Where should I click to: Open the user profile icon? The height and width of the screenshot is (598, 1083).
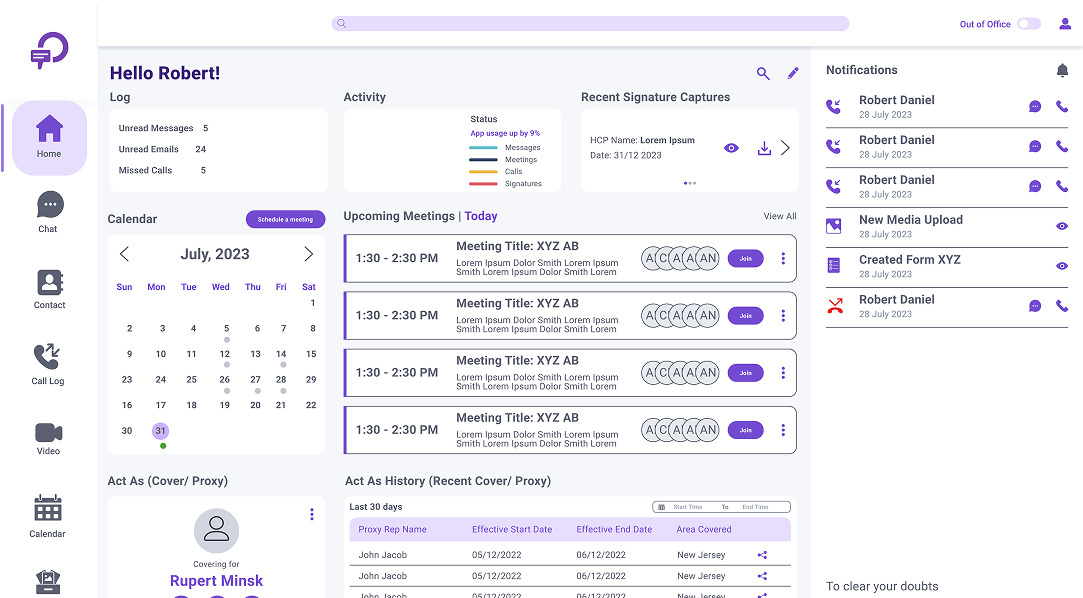(x=1065, y=24)
